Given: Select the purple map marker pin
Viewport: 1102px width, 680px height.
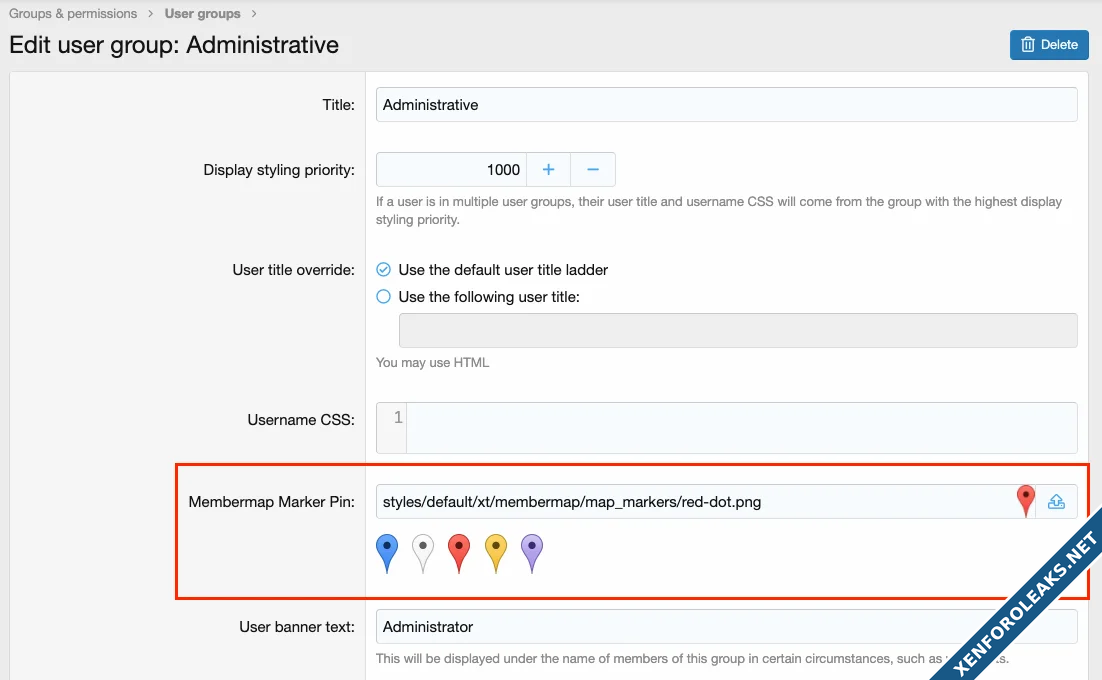Looking at the screenshot, I should pos(532,551).
